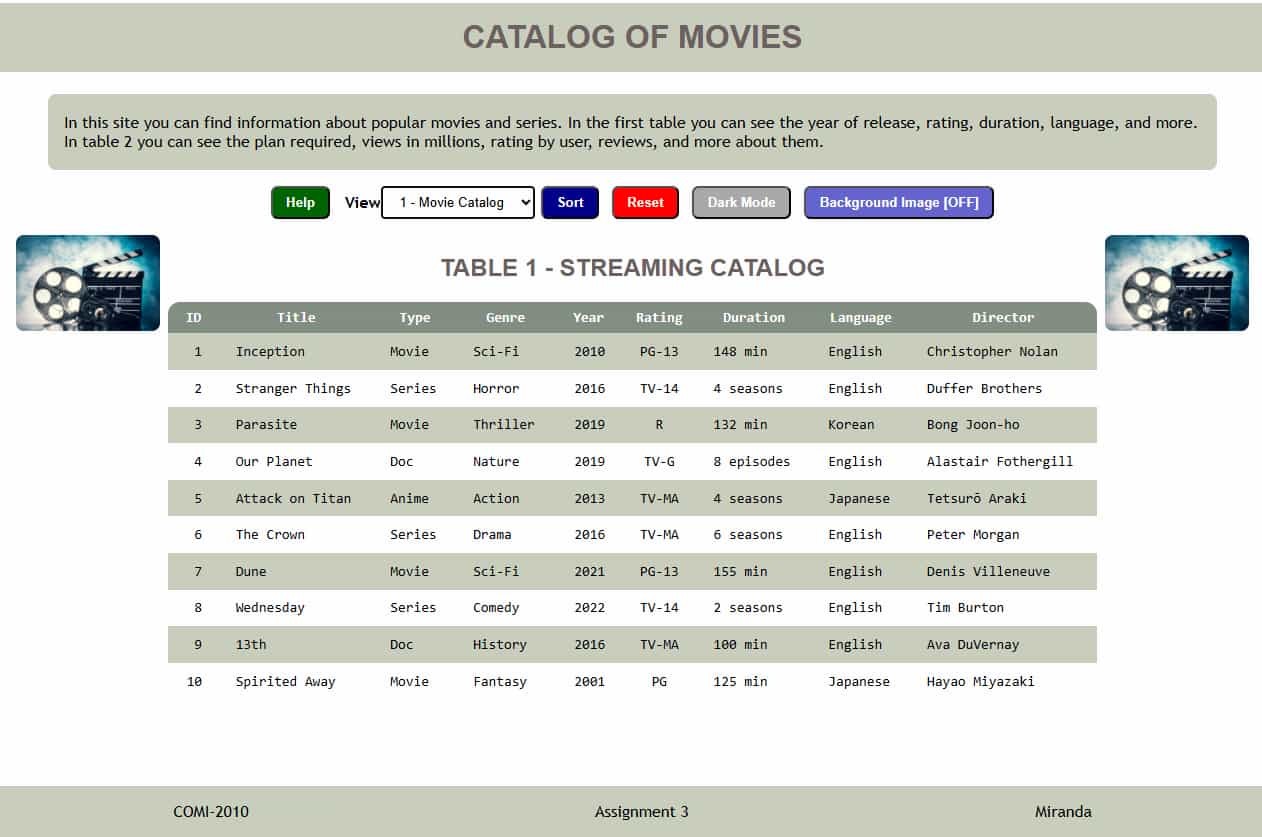Click director Tim Burton
1262x837 pixels.
click(x=965, y=607)
